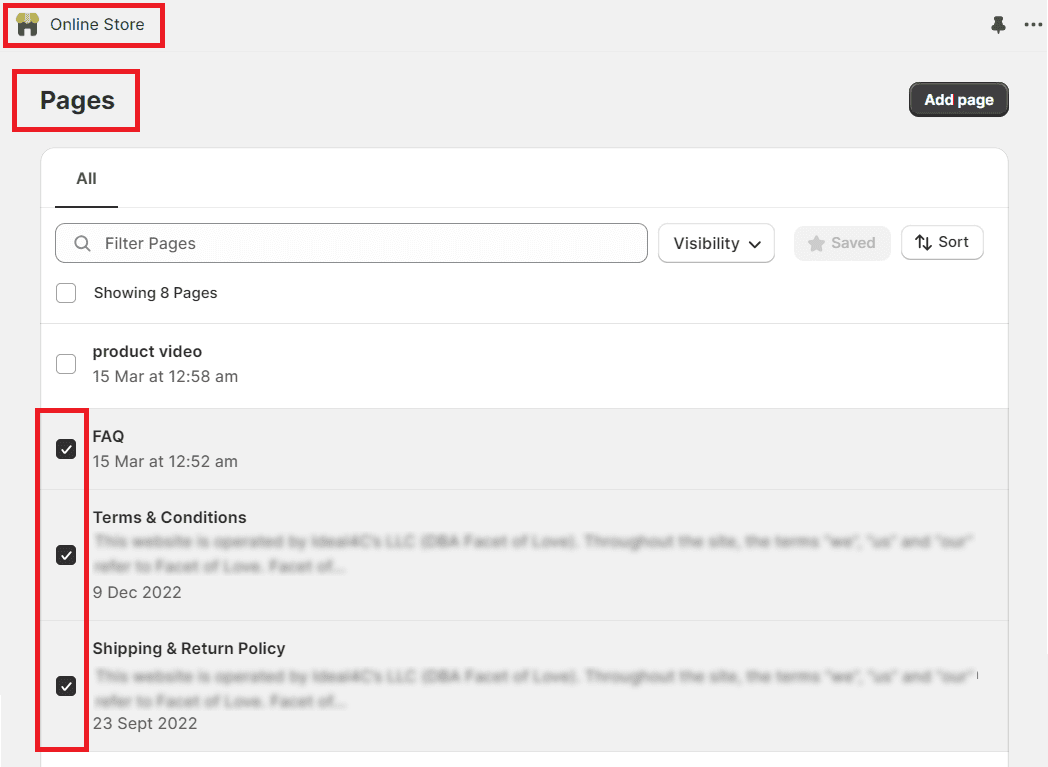Viewport: 1048px width, 767px height.
Task: Click the star on the Saved button
Action: [819, 243]
